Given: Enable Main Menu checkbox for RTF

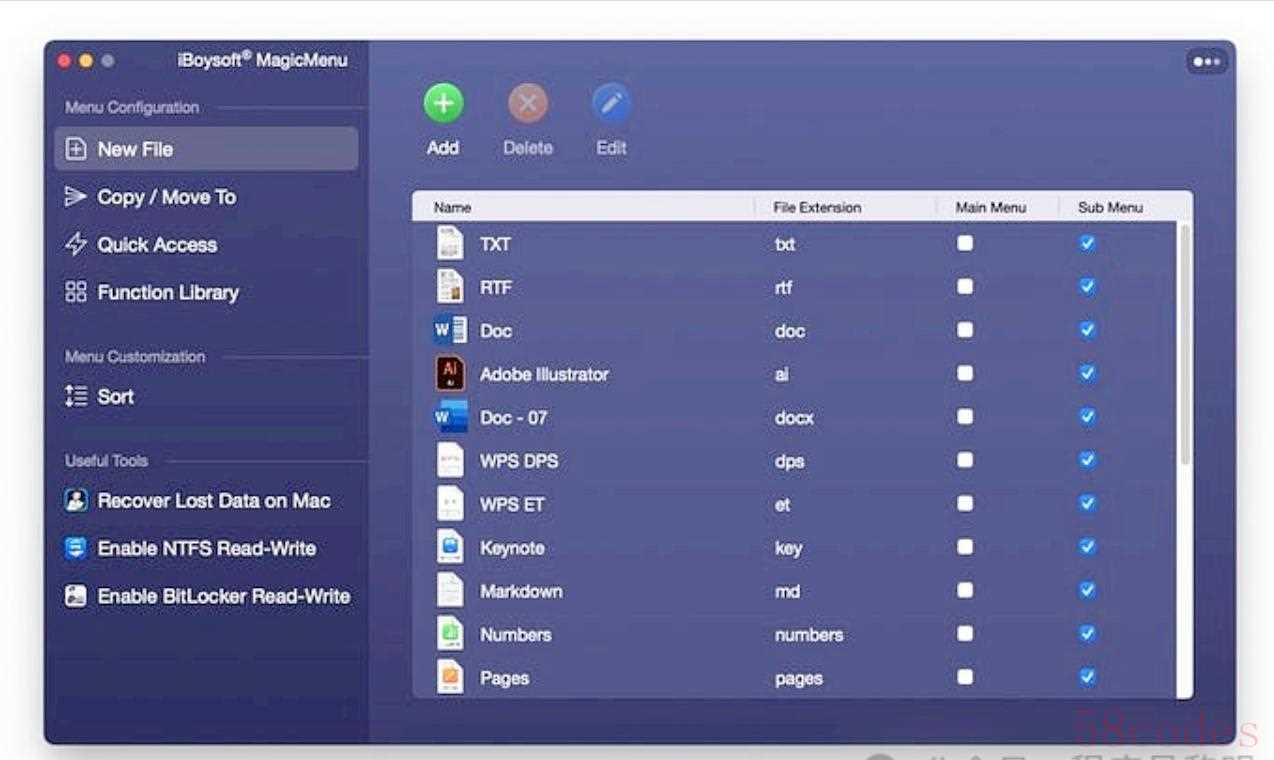Looking at the screenshot, I should point(965,286).
